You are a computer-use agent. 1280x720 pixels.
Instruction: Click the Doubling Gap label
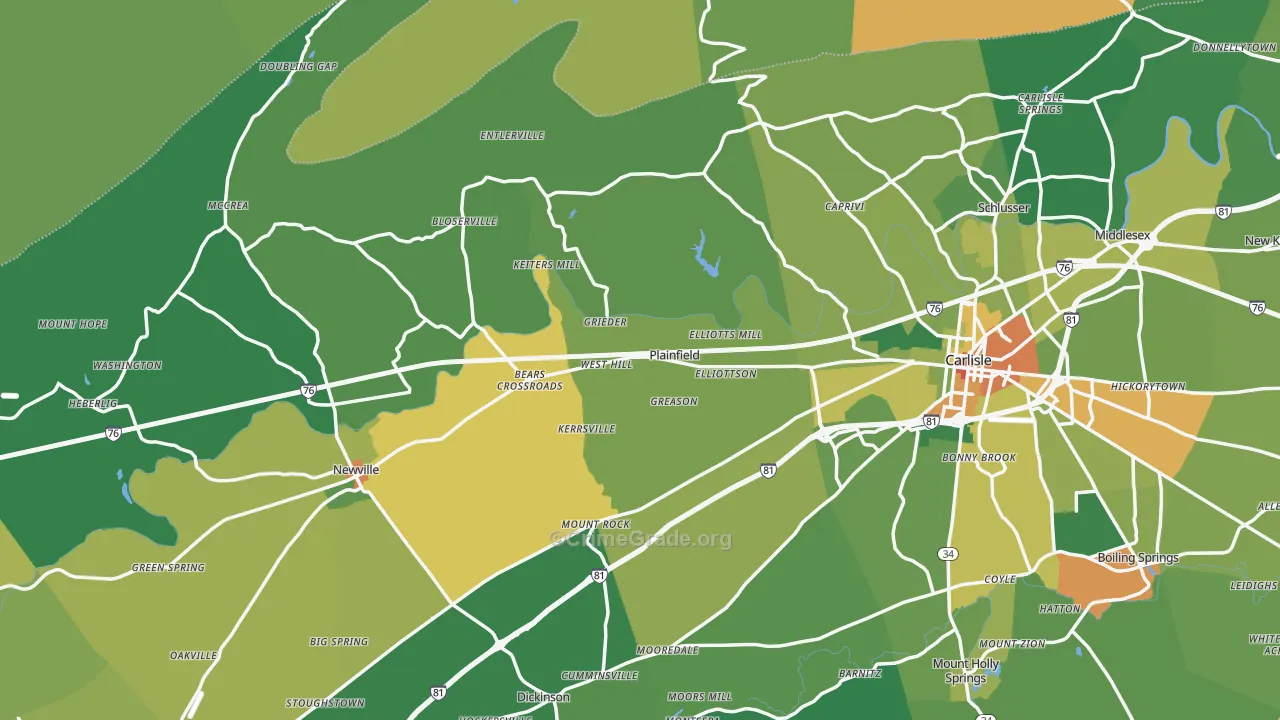(x=298, y=67)
